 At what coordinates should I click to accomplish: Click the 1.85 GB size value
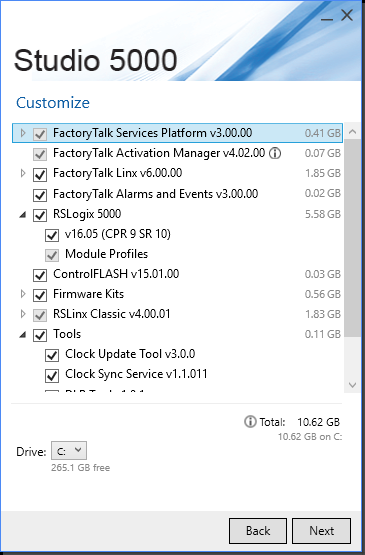coord(323,173)
